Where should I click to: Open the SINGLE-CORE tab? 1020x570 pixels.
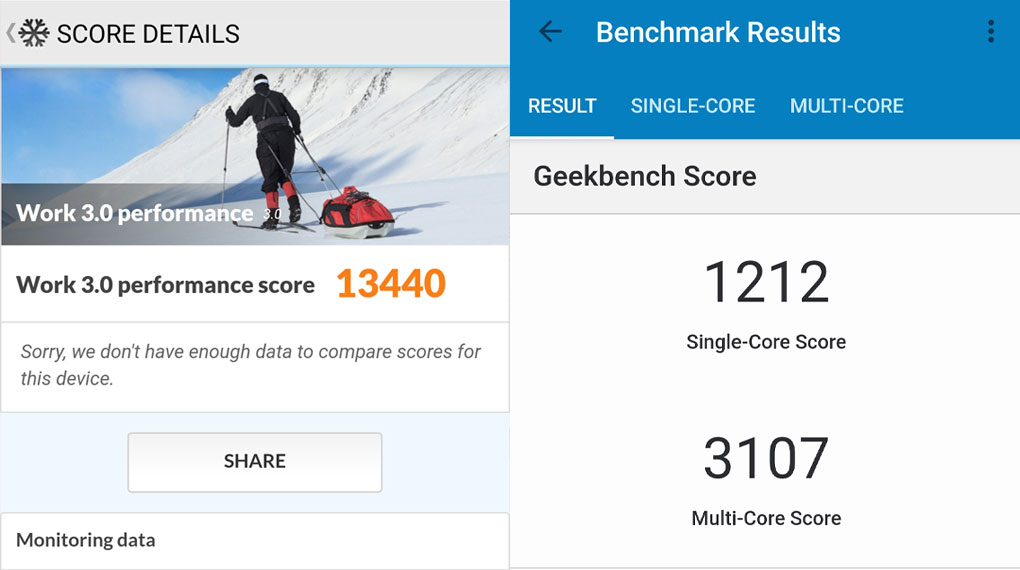click(693, 106)
